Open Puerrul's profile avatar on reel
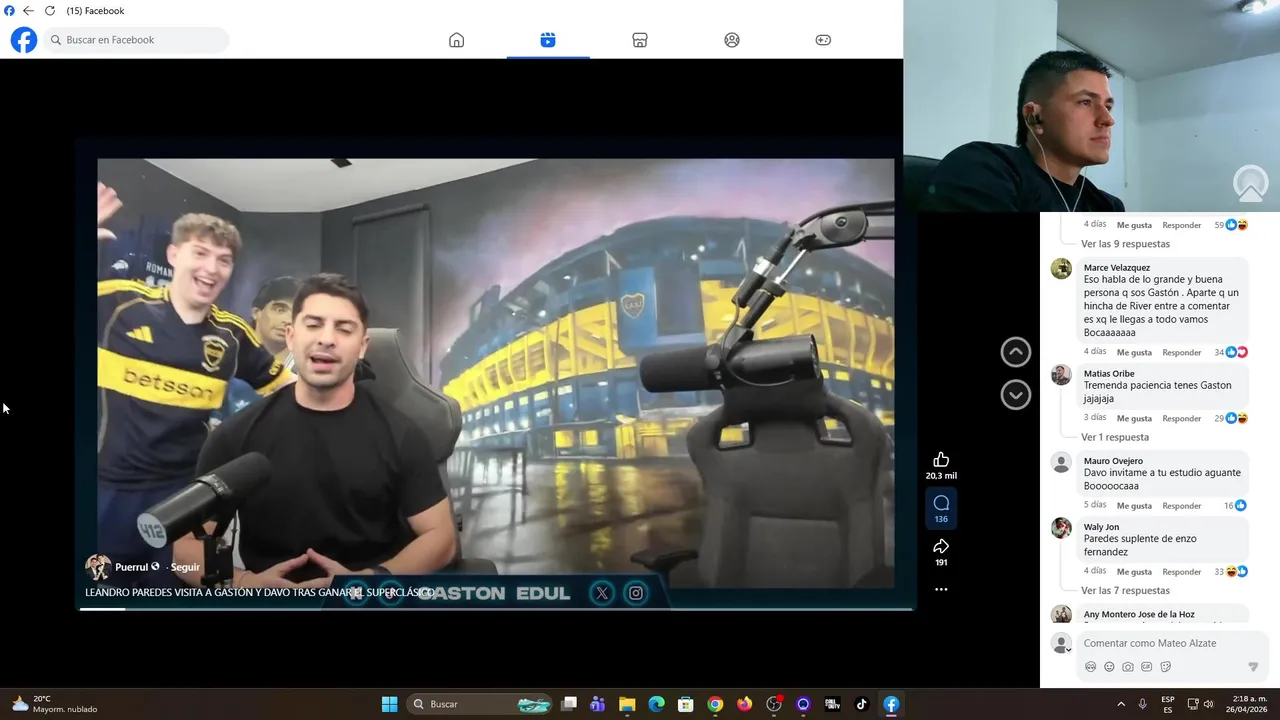This screenshot has width=1280, height=720. 98,567
